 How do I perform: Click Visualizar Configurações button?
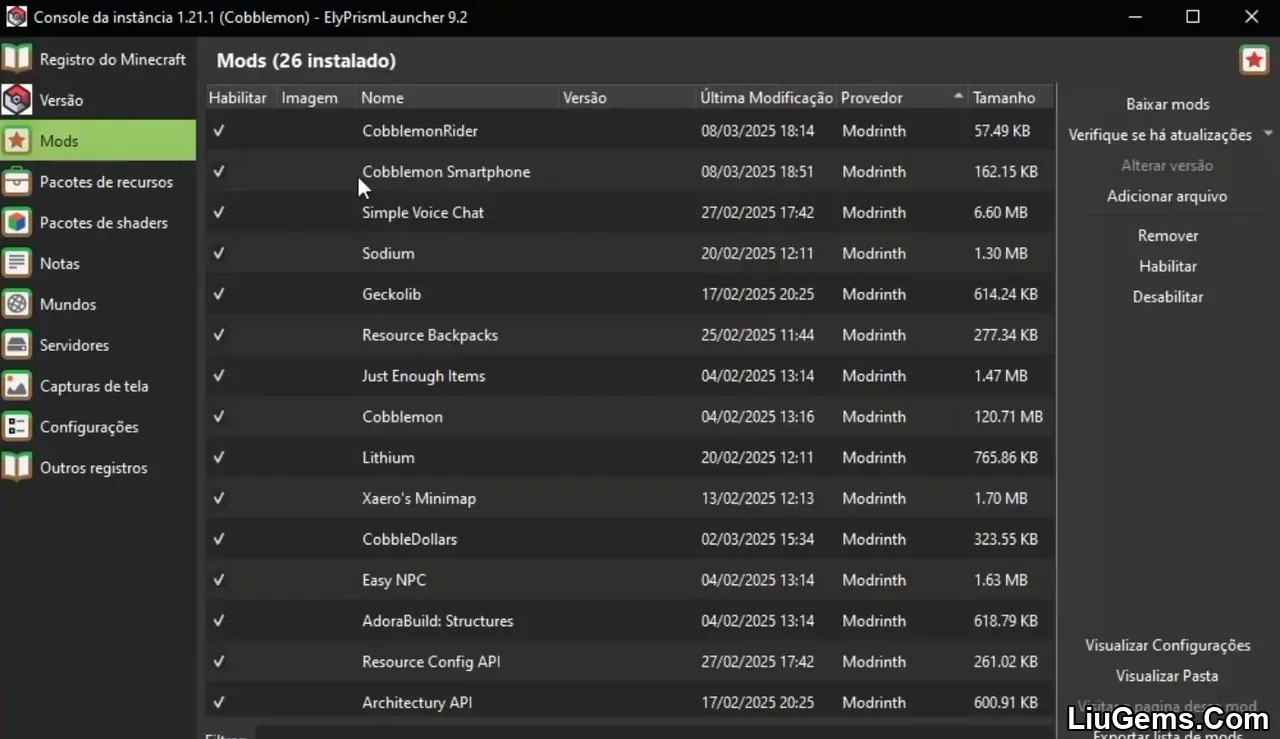coord(1167,645)
